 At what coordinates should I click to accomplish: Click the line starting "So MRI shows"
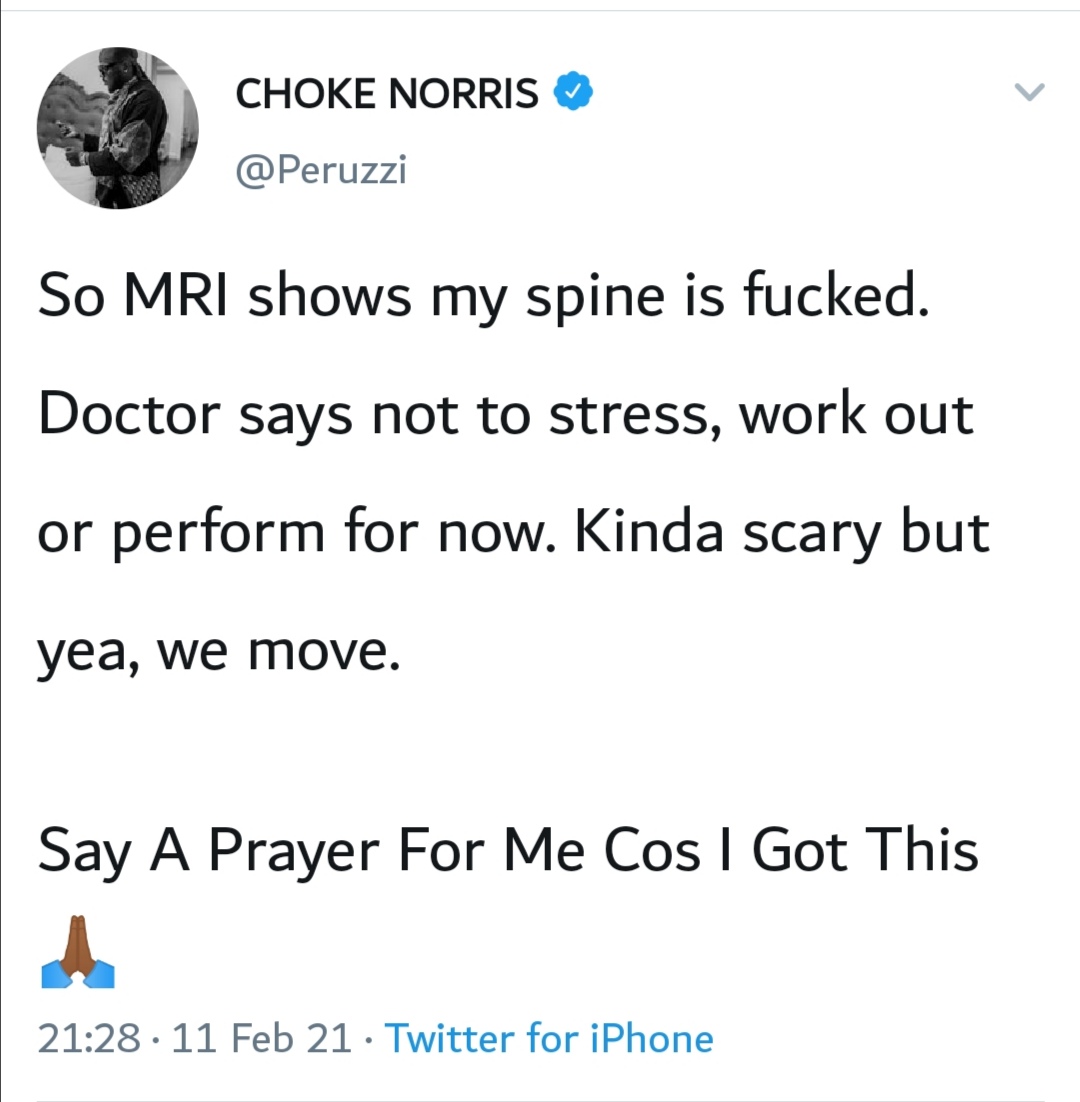484,298
